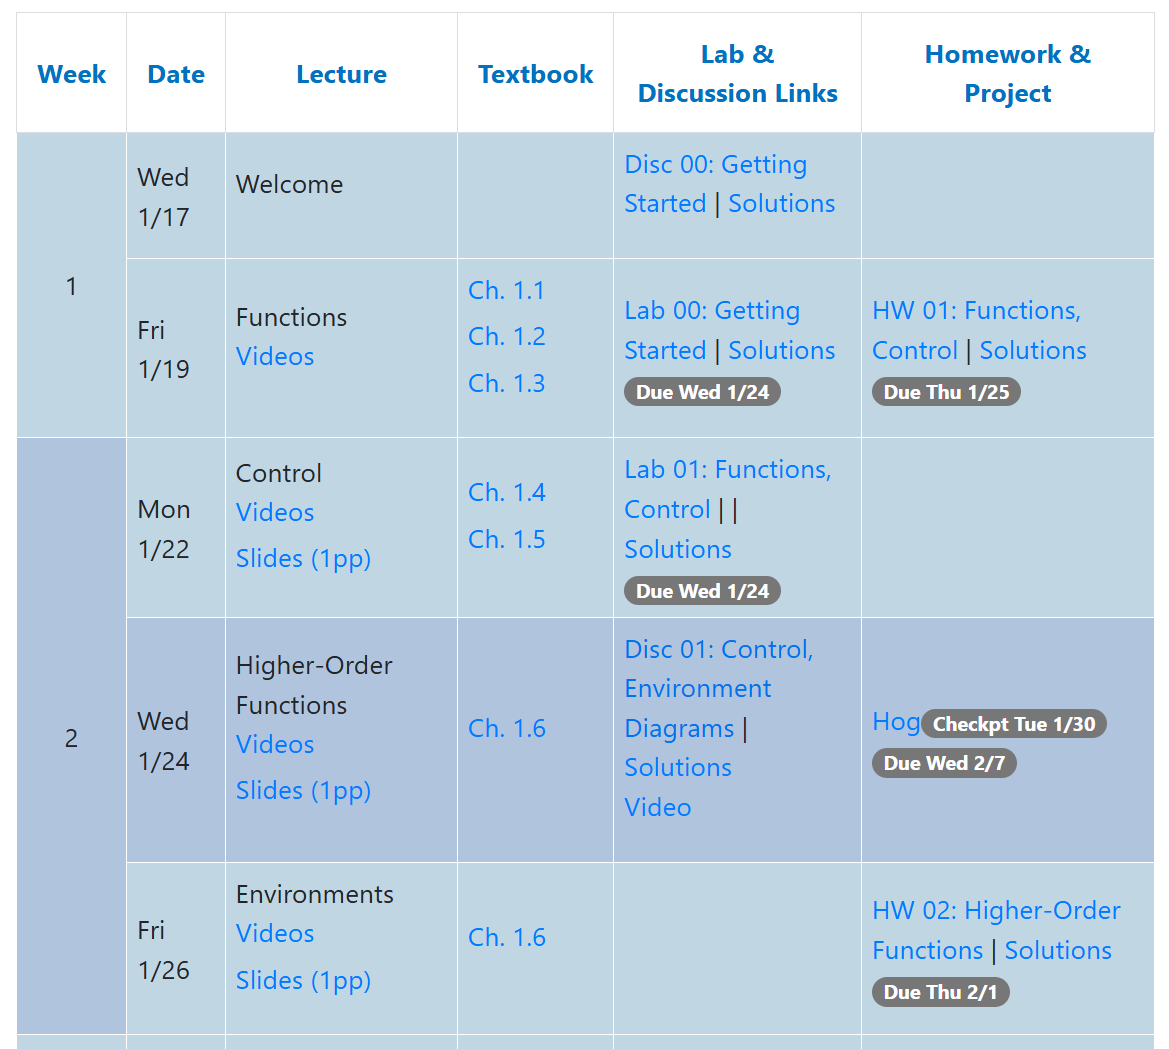This screenshot has height=1049, width=1169.
Task: Open Disc 00: Getting Started link
Action: [x=715, y=183]
